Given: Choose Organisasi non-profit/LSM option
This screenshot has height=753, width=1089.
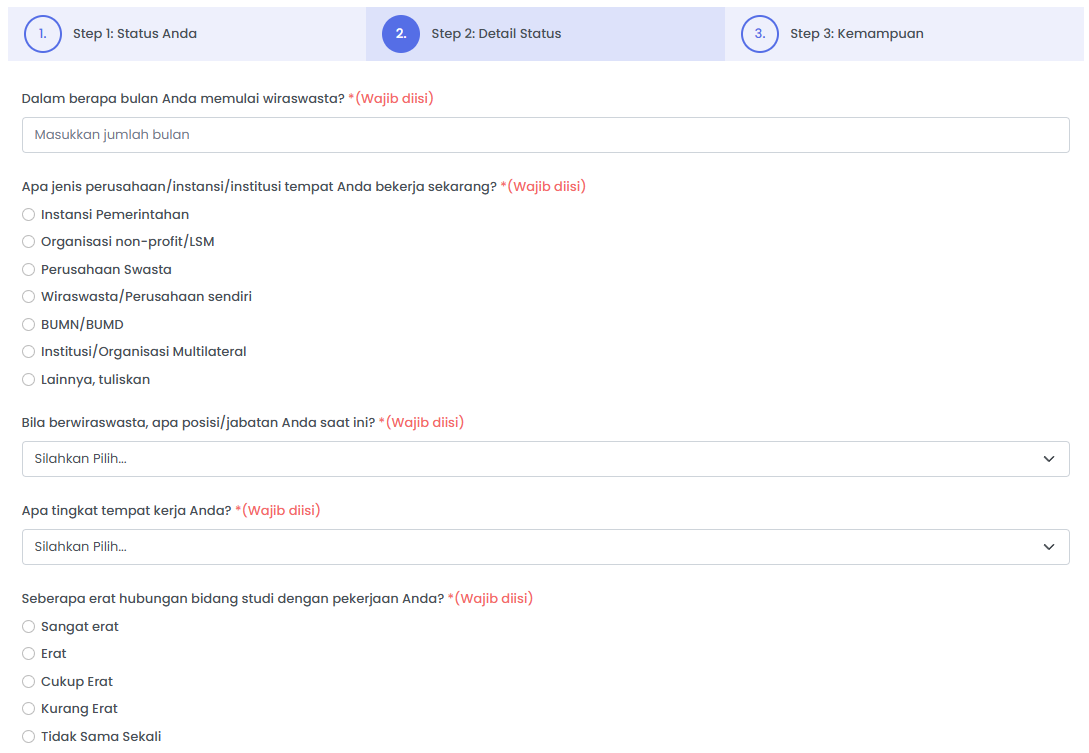Looking at the screenshot, I should tap(29, 242).
